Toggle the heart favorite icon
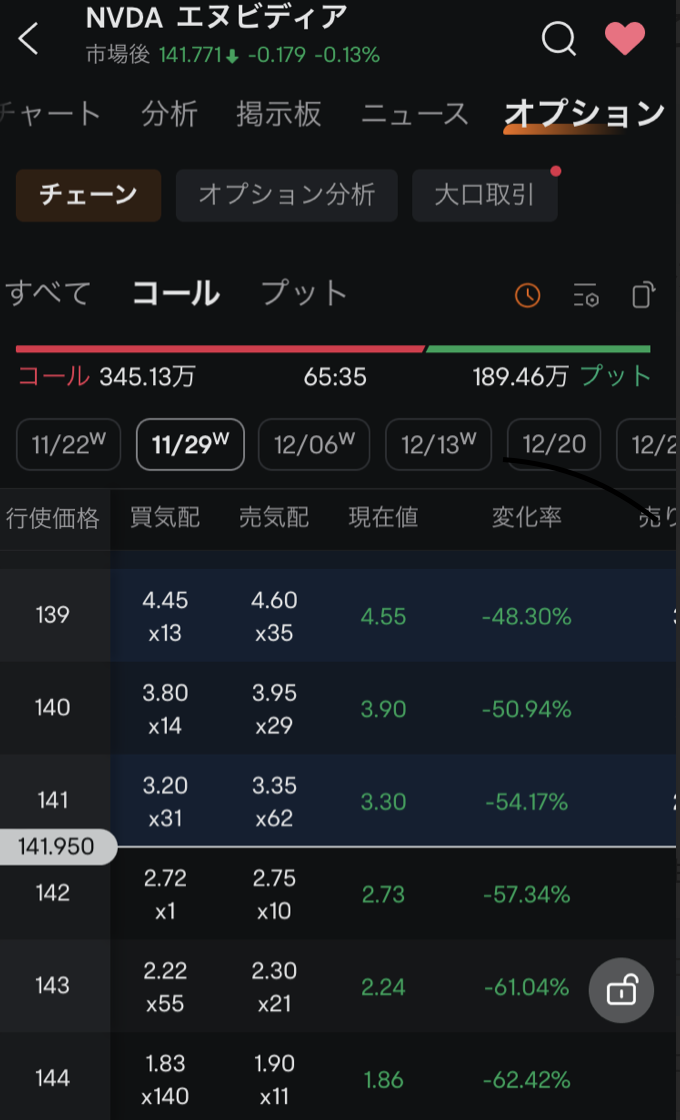Screen dimensions: 680x1120 626,40
